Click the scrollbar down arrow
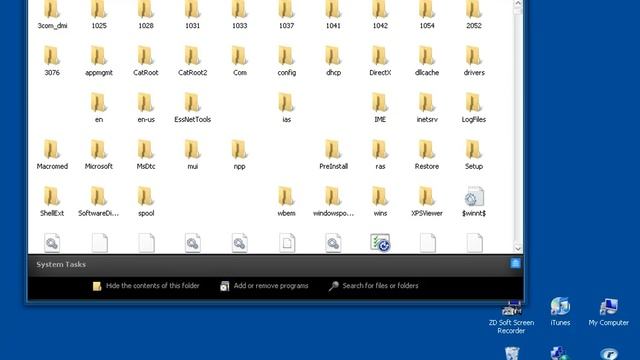Image resolution: width=640 pixels, height=360 pixels. pos(518,248)
